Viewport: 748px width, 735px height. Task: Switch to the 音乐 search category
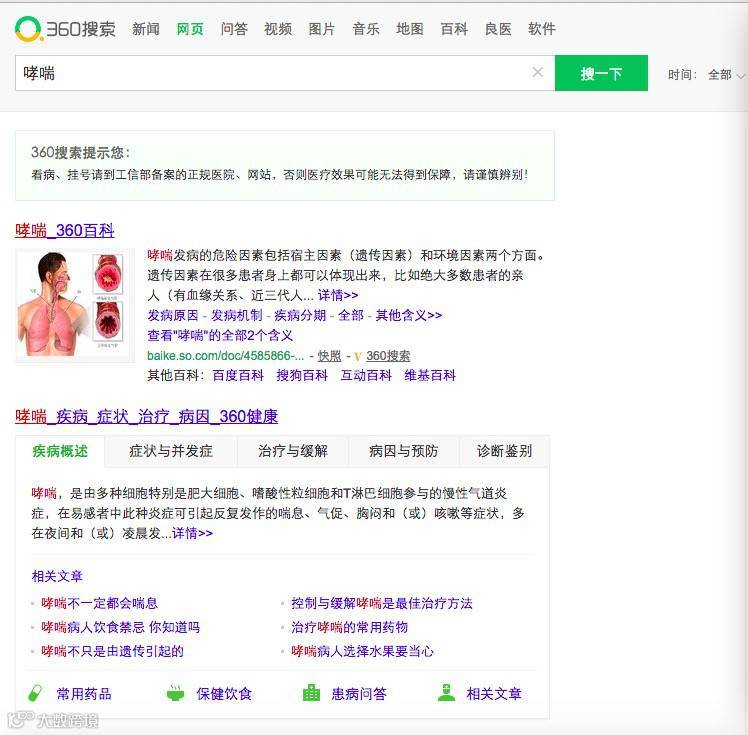click(x=366, y=29)
